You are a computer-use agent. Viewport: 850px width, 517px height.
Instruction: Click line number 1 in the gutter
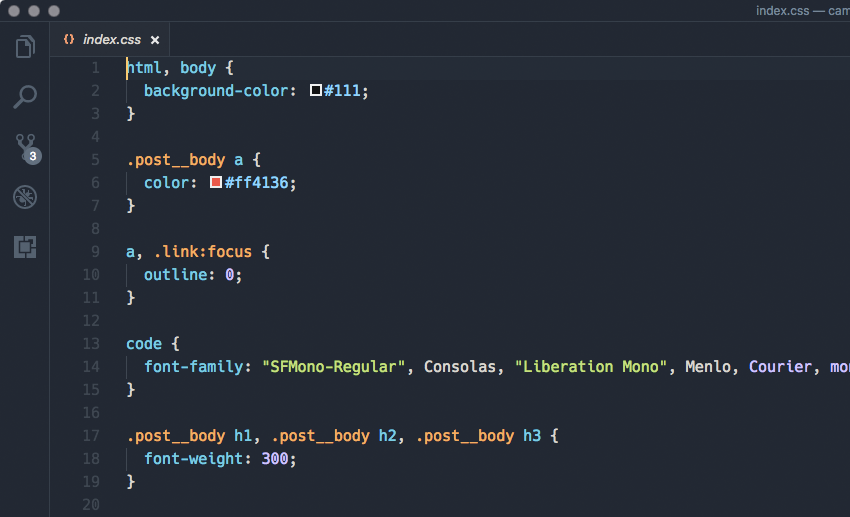tap(95, 68)
